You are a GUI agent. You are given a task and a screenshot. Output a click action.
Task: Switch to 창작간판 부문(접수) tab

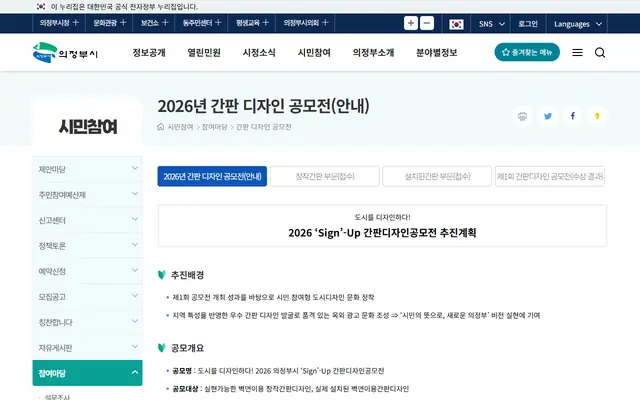coord(325,176)
